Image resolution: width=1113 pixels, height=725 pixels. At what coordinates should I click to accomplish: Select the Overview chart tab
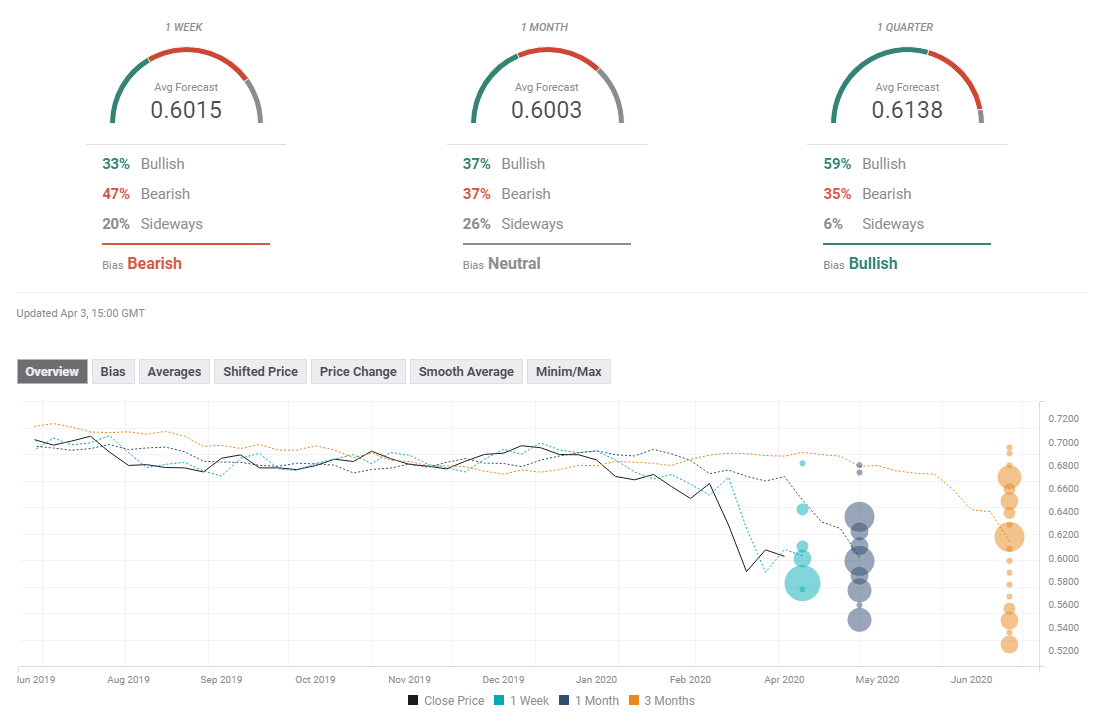click(52, 371)
